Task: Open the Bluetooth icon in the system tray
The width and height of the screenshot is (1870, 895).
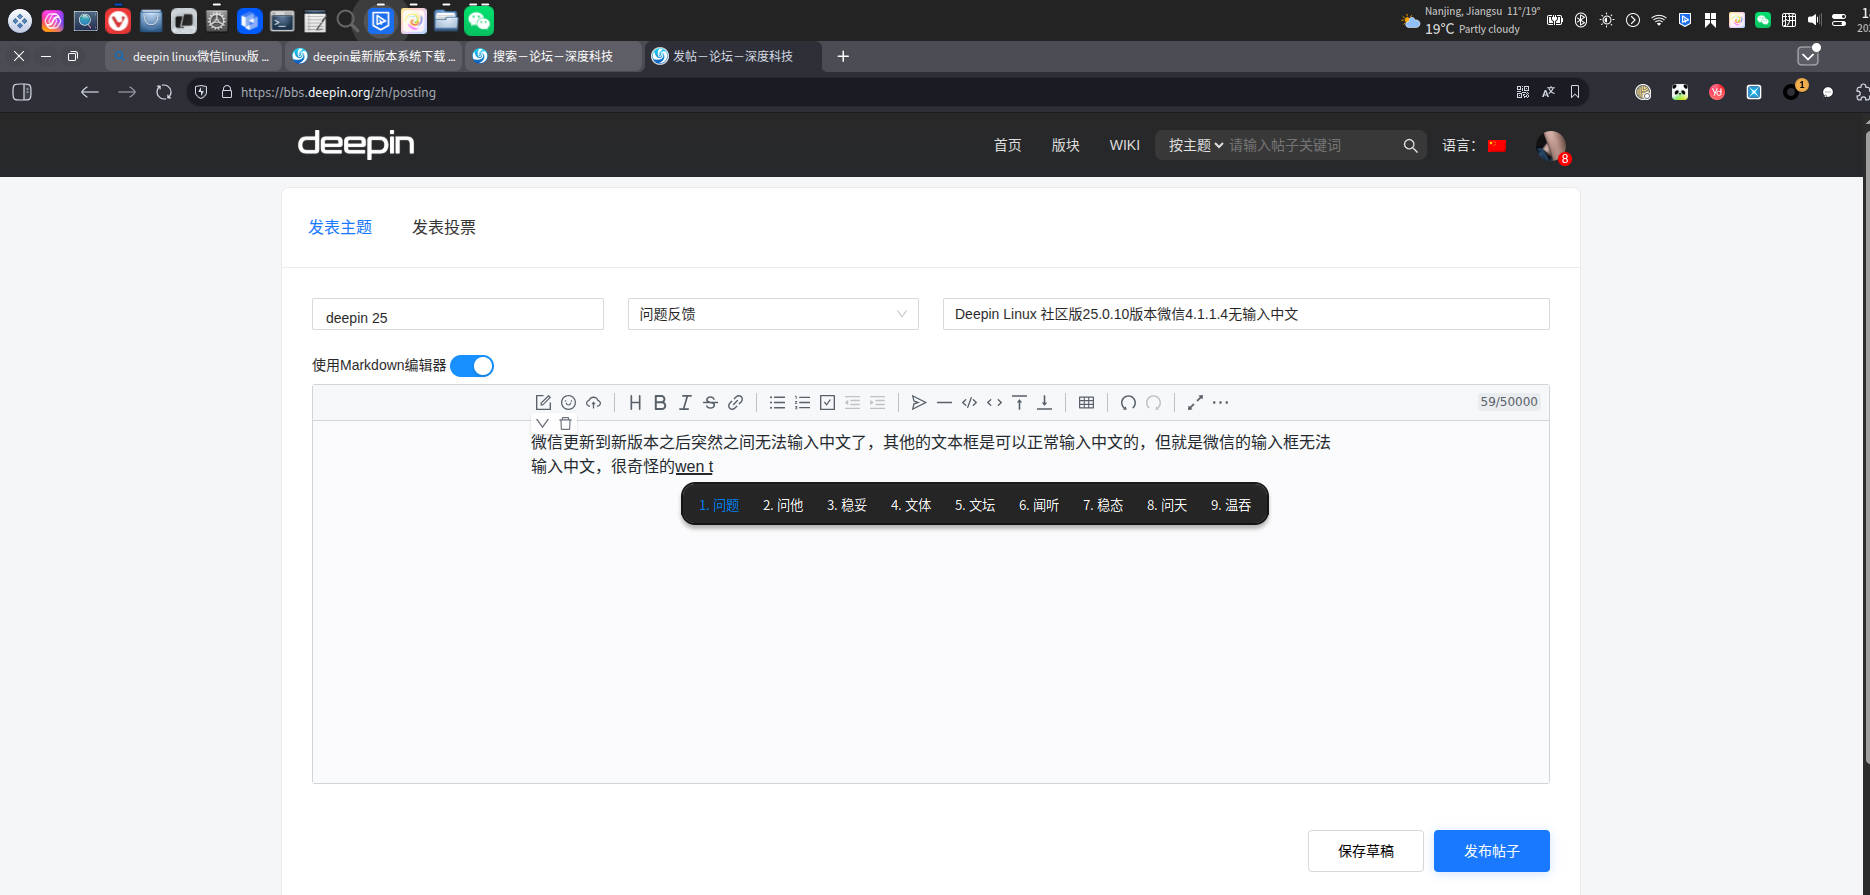Action: (1581, 20)
